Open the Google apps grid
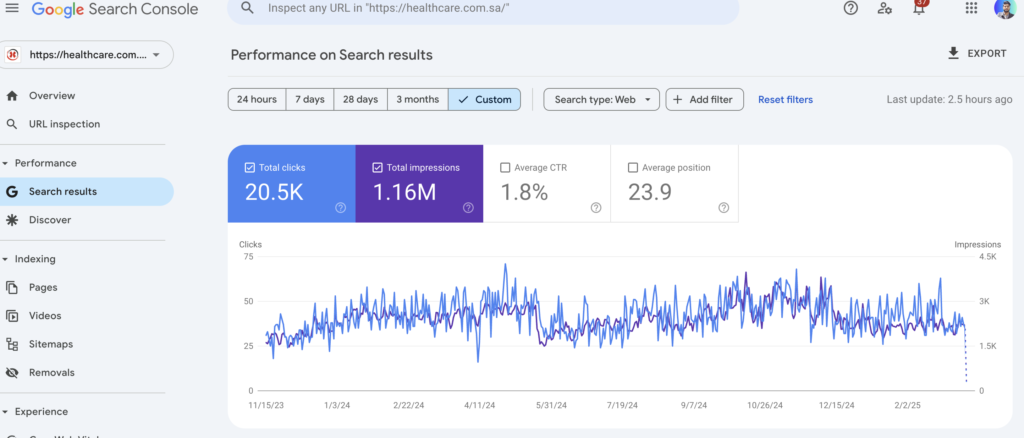Viewport: 1024px width, 438px height. (971, 8)
